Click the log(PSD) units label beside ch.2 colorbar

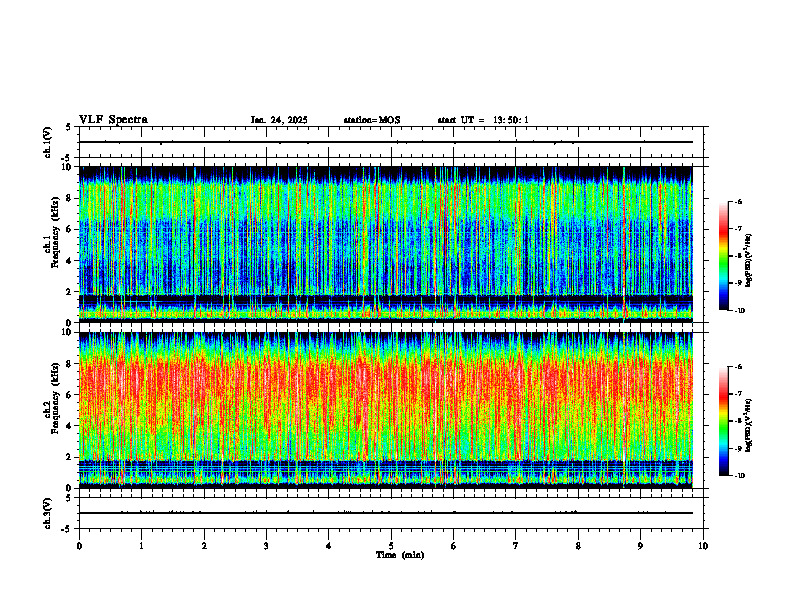[x=749, y=425]
